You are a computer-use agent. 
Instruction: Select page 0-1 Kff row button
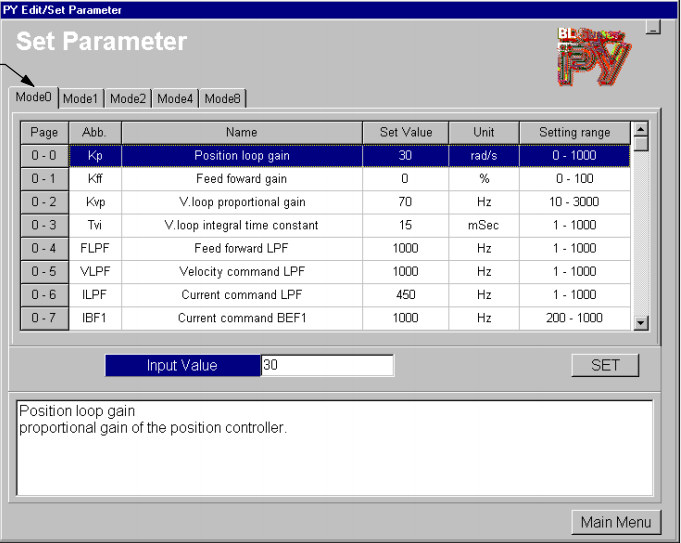[44, 179]
